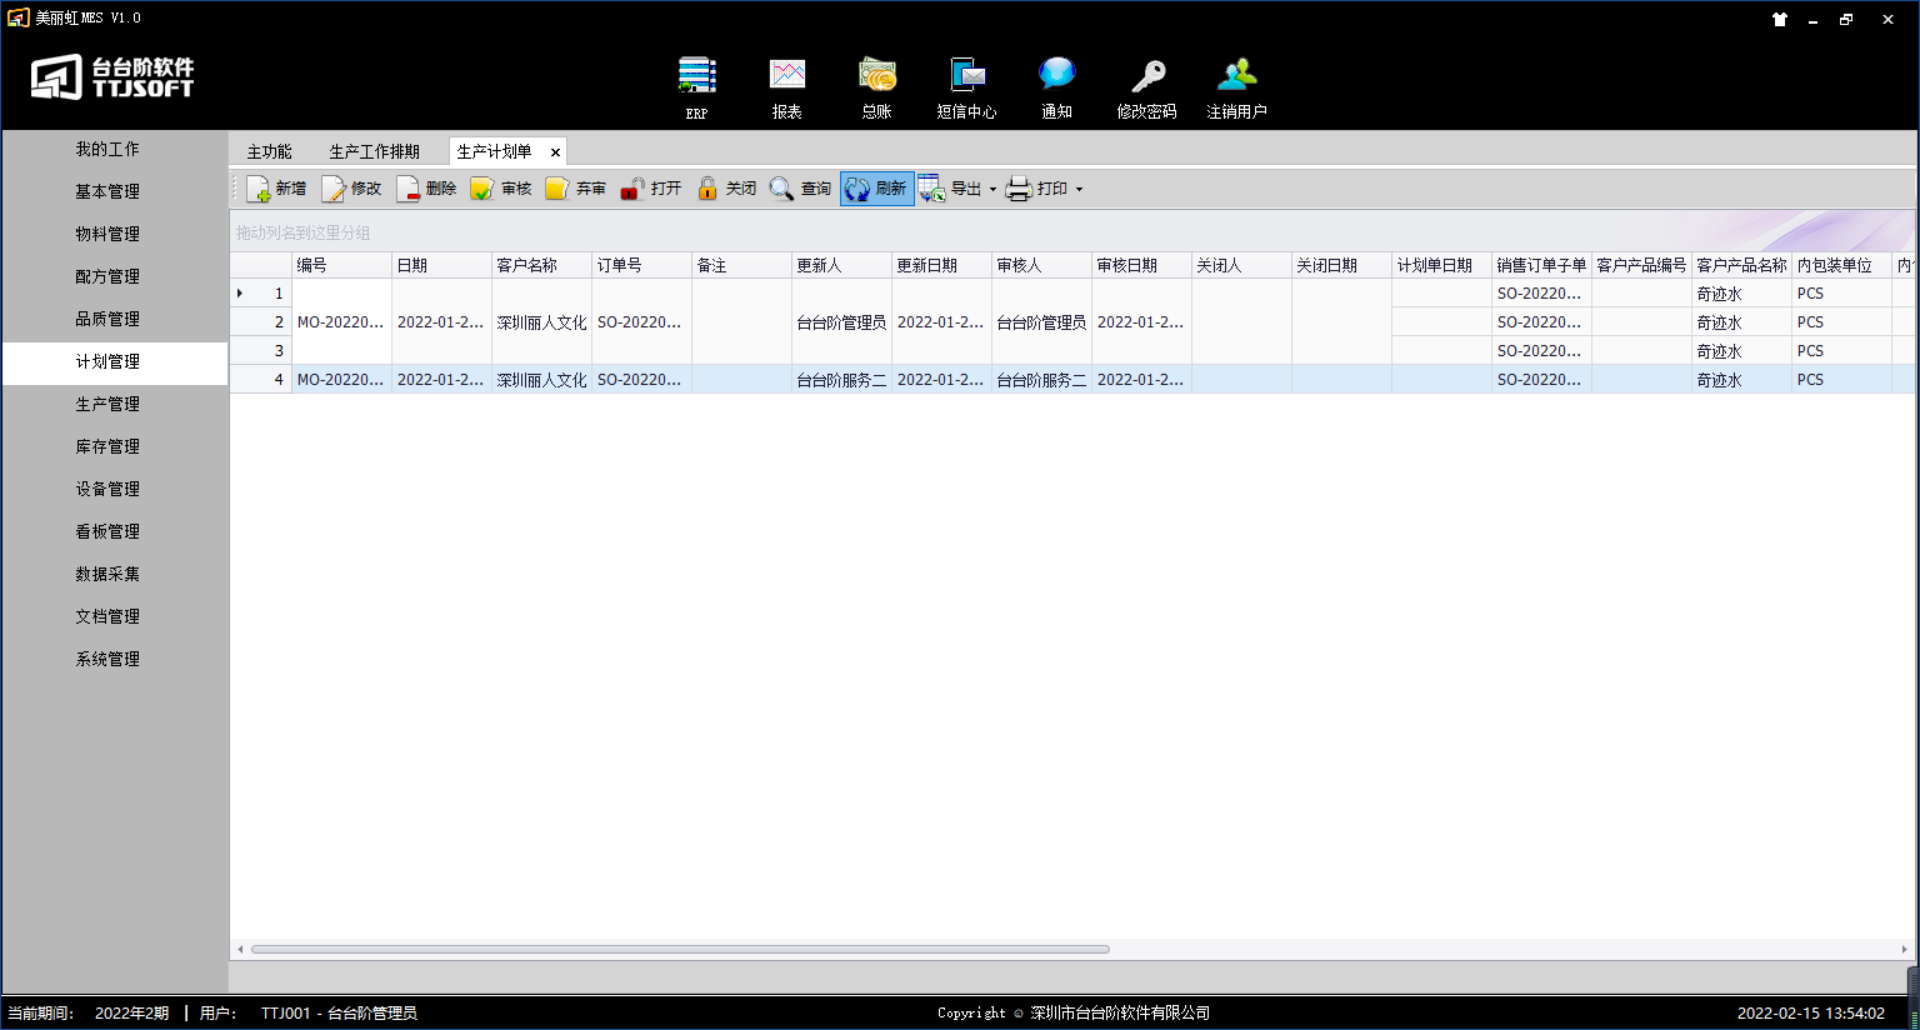Click 修改密码 key icon
The image size is (1920, 1030).
[1147, 77]
